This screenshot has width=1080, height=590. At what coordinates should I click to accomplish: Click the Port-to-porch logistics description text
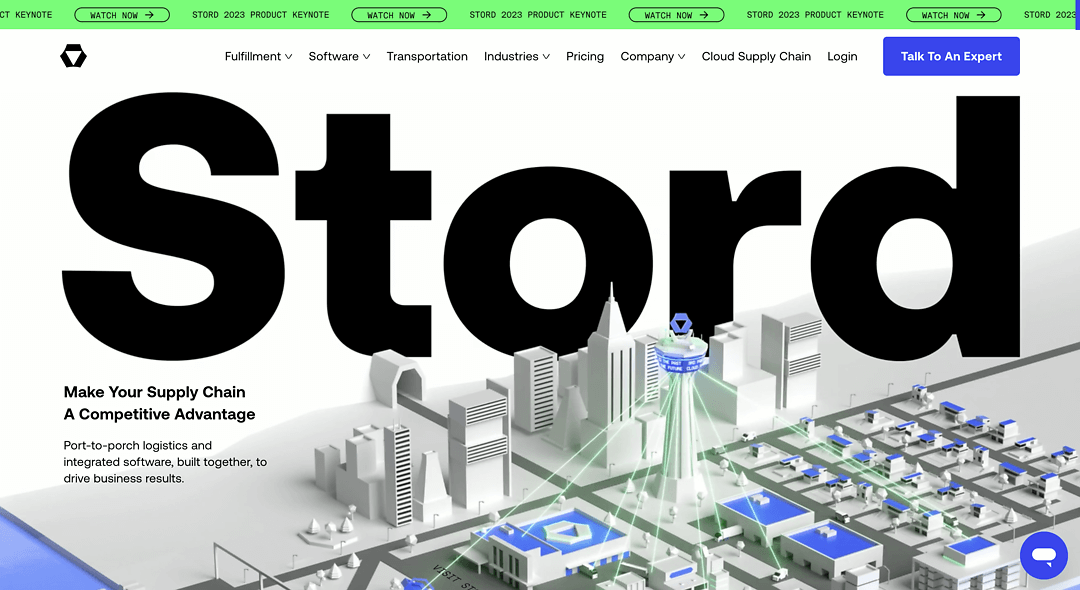(165, 462)
